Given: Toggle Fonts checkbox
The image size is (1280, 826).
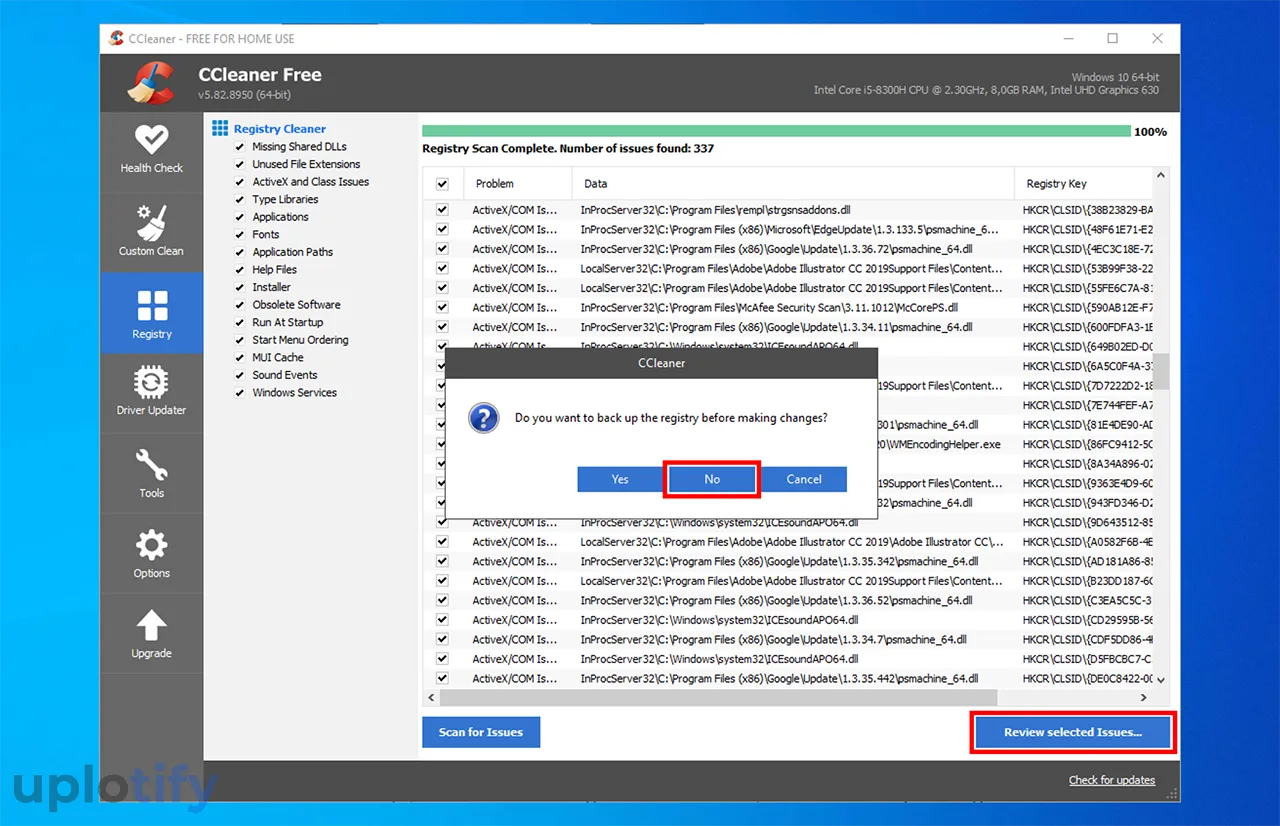Looking at the screenshot, I should [x=240, y=235].
